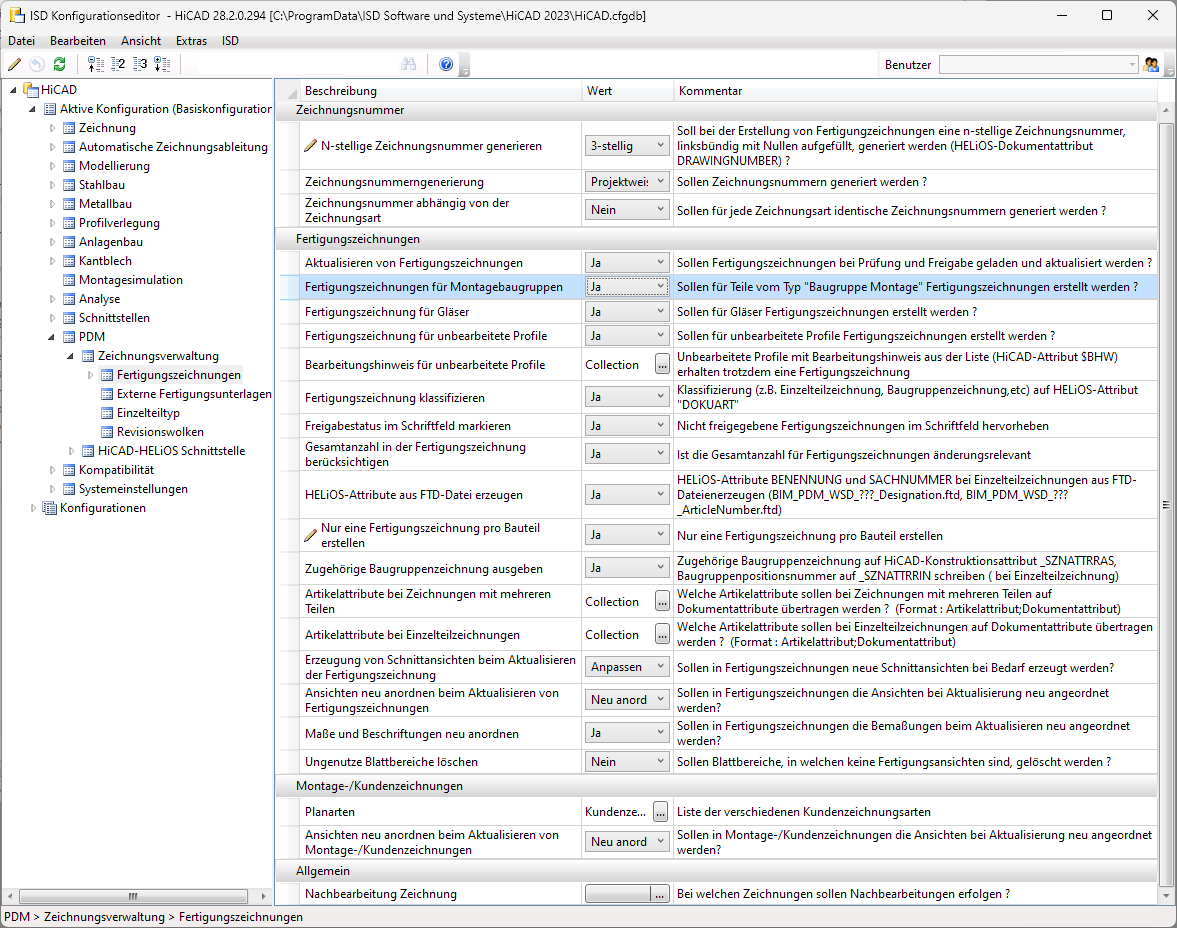
Task: Expand the Konfigurationen tree node
Action: point(33,508)
